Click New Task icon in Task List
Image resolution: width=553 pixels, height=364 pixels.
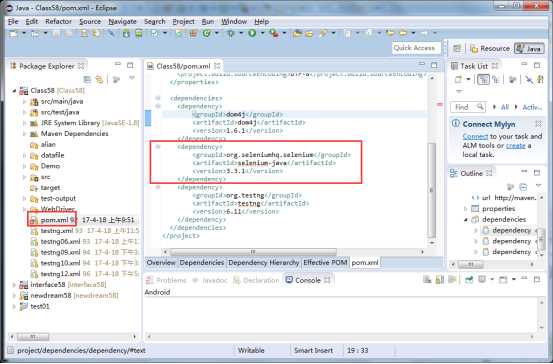[458, 80]
